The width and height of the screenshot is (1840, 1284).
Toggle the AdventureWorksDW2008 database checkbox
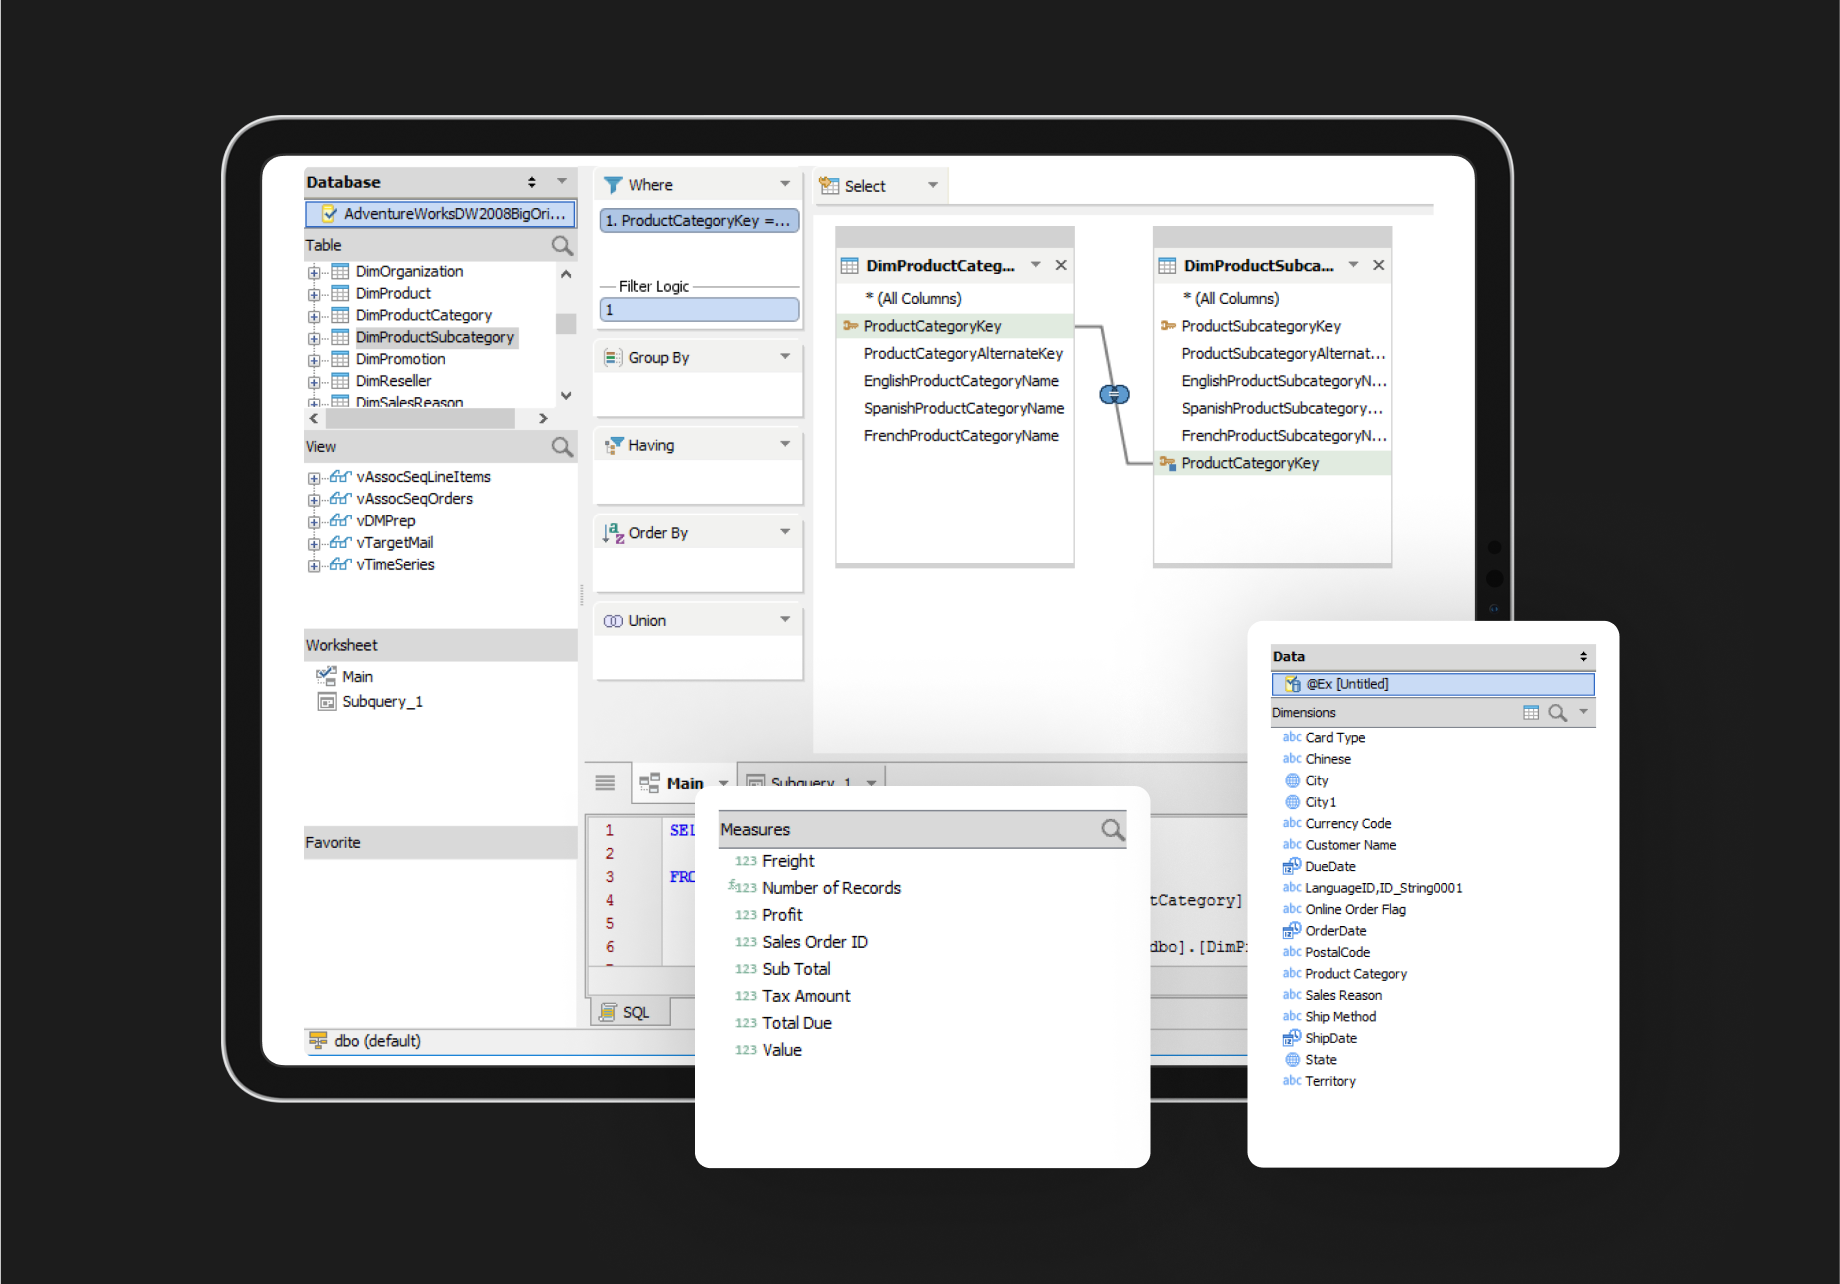(329, 214)
